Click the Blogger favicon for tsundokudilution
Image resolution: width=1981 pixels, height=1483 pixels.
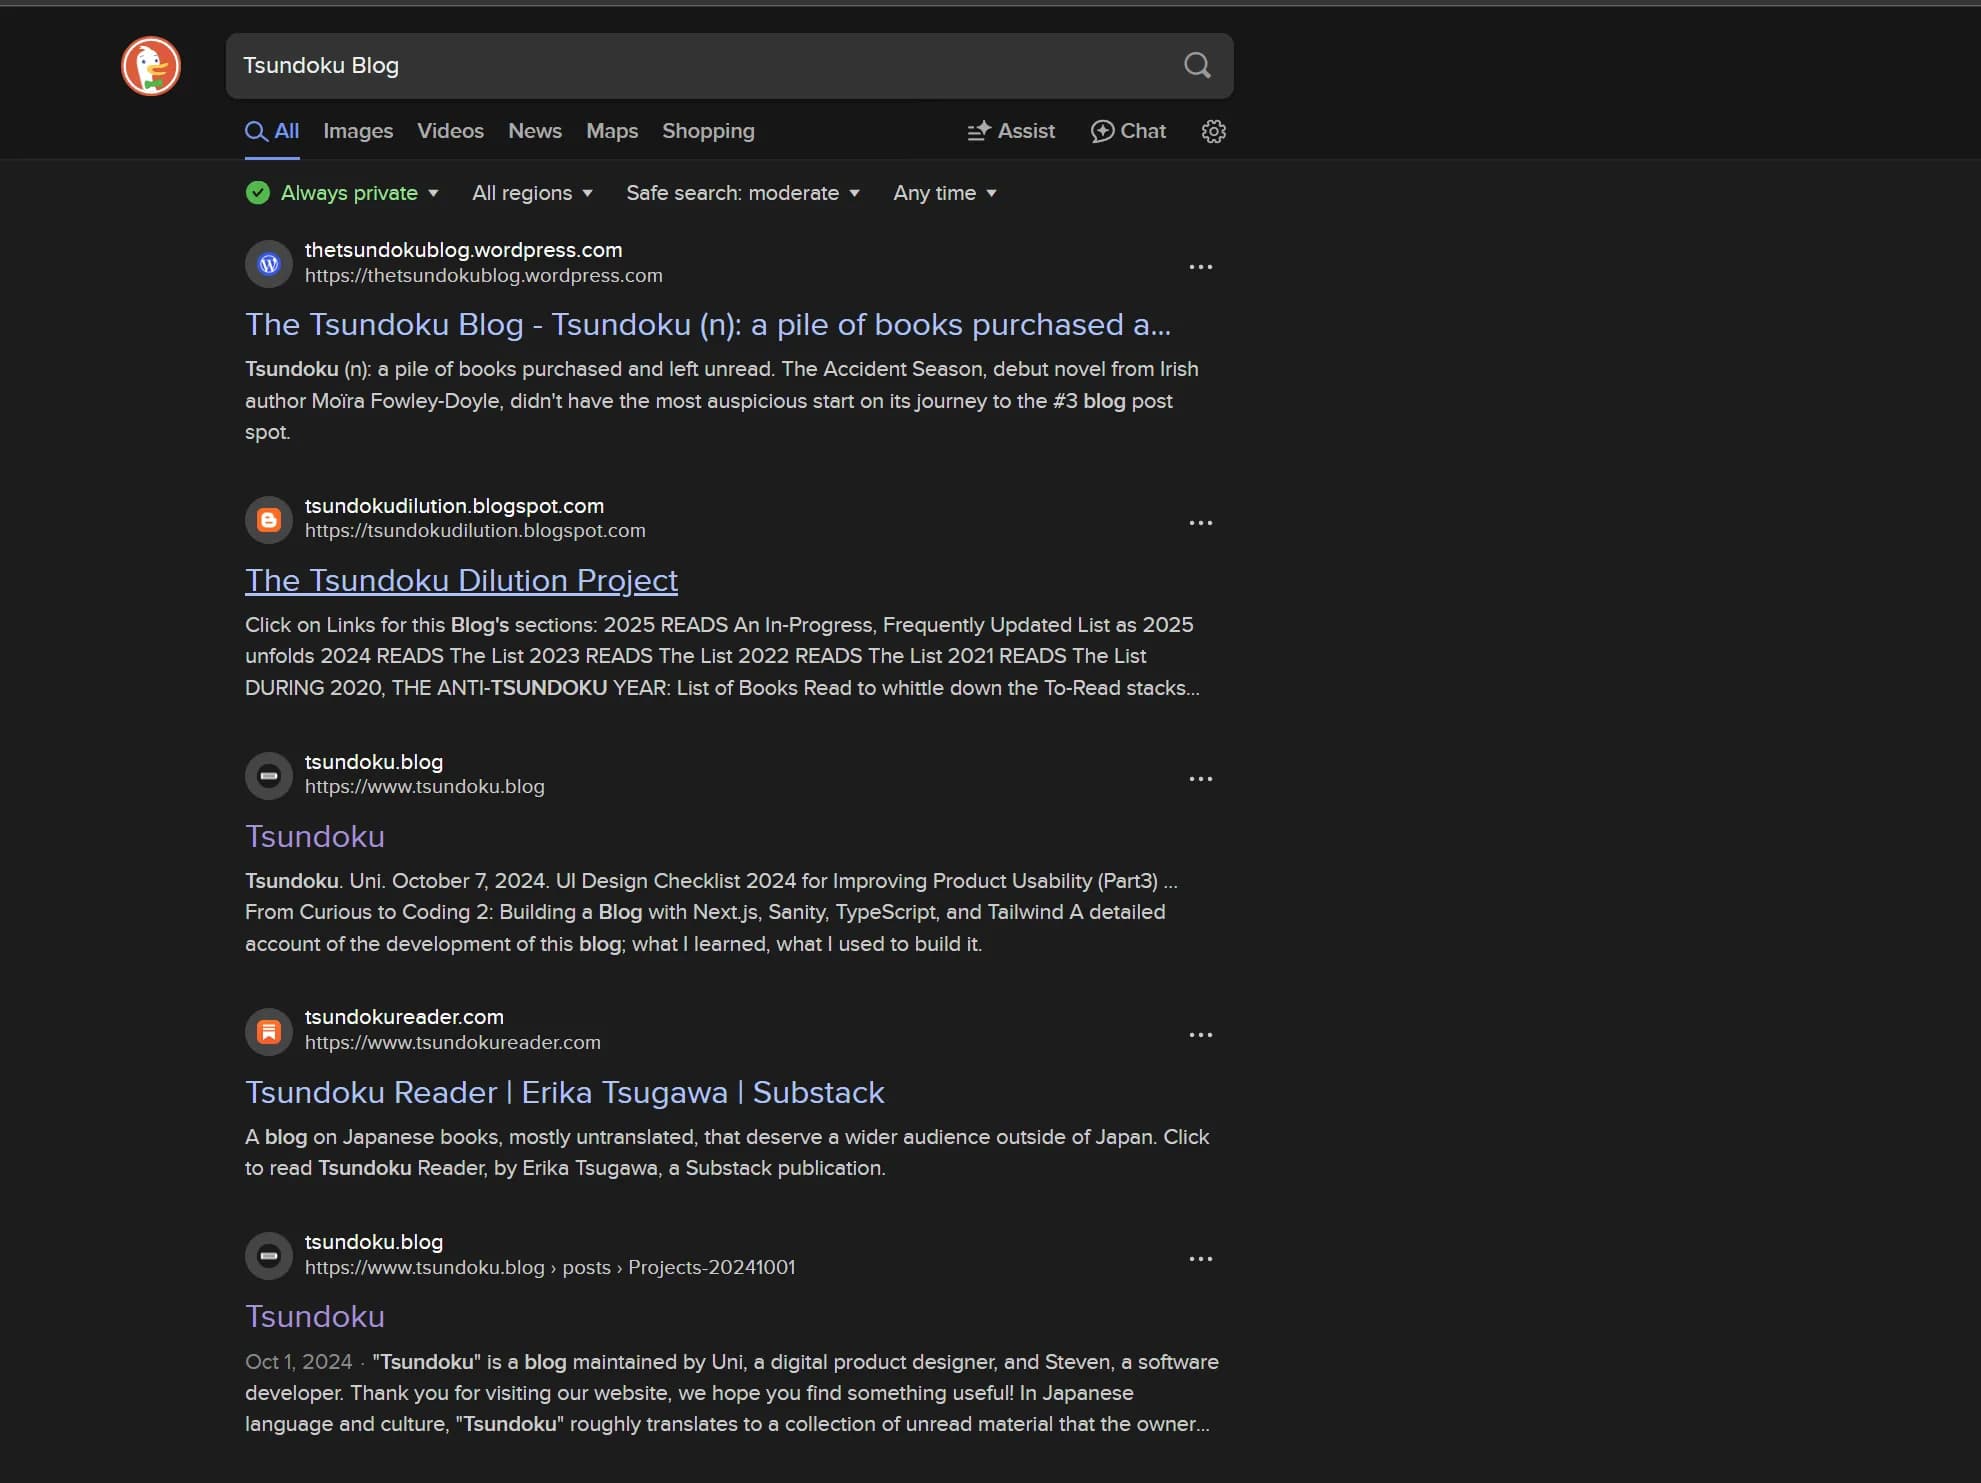(x=269, y=520)
